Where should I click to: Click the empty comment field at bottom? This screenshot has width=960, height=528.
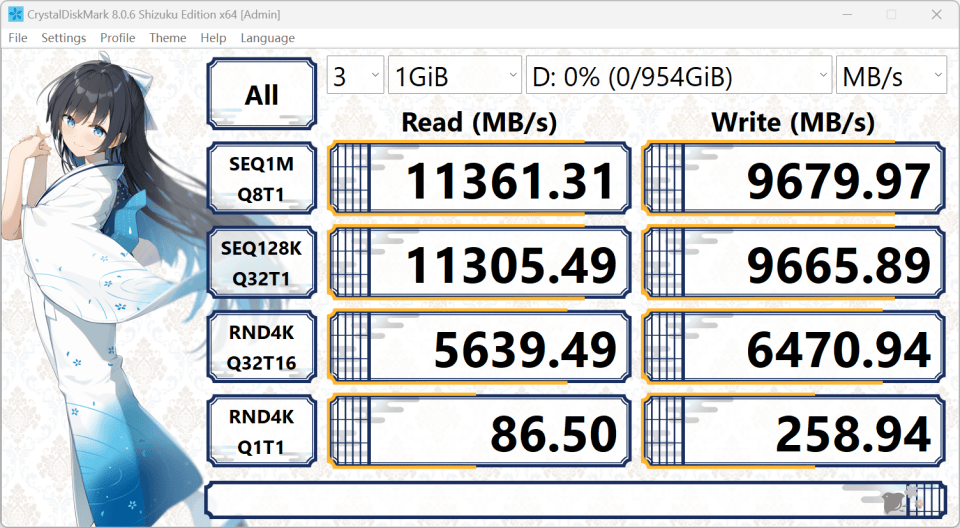576,500
